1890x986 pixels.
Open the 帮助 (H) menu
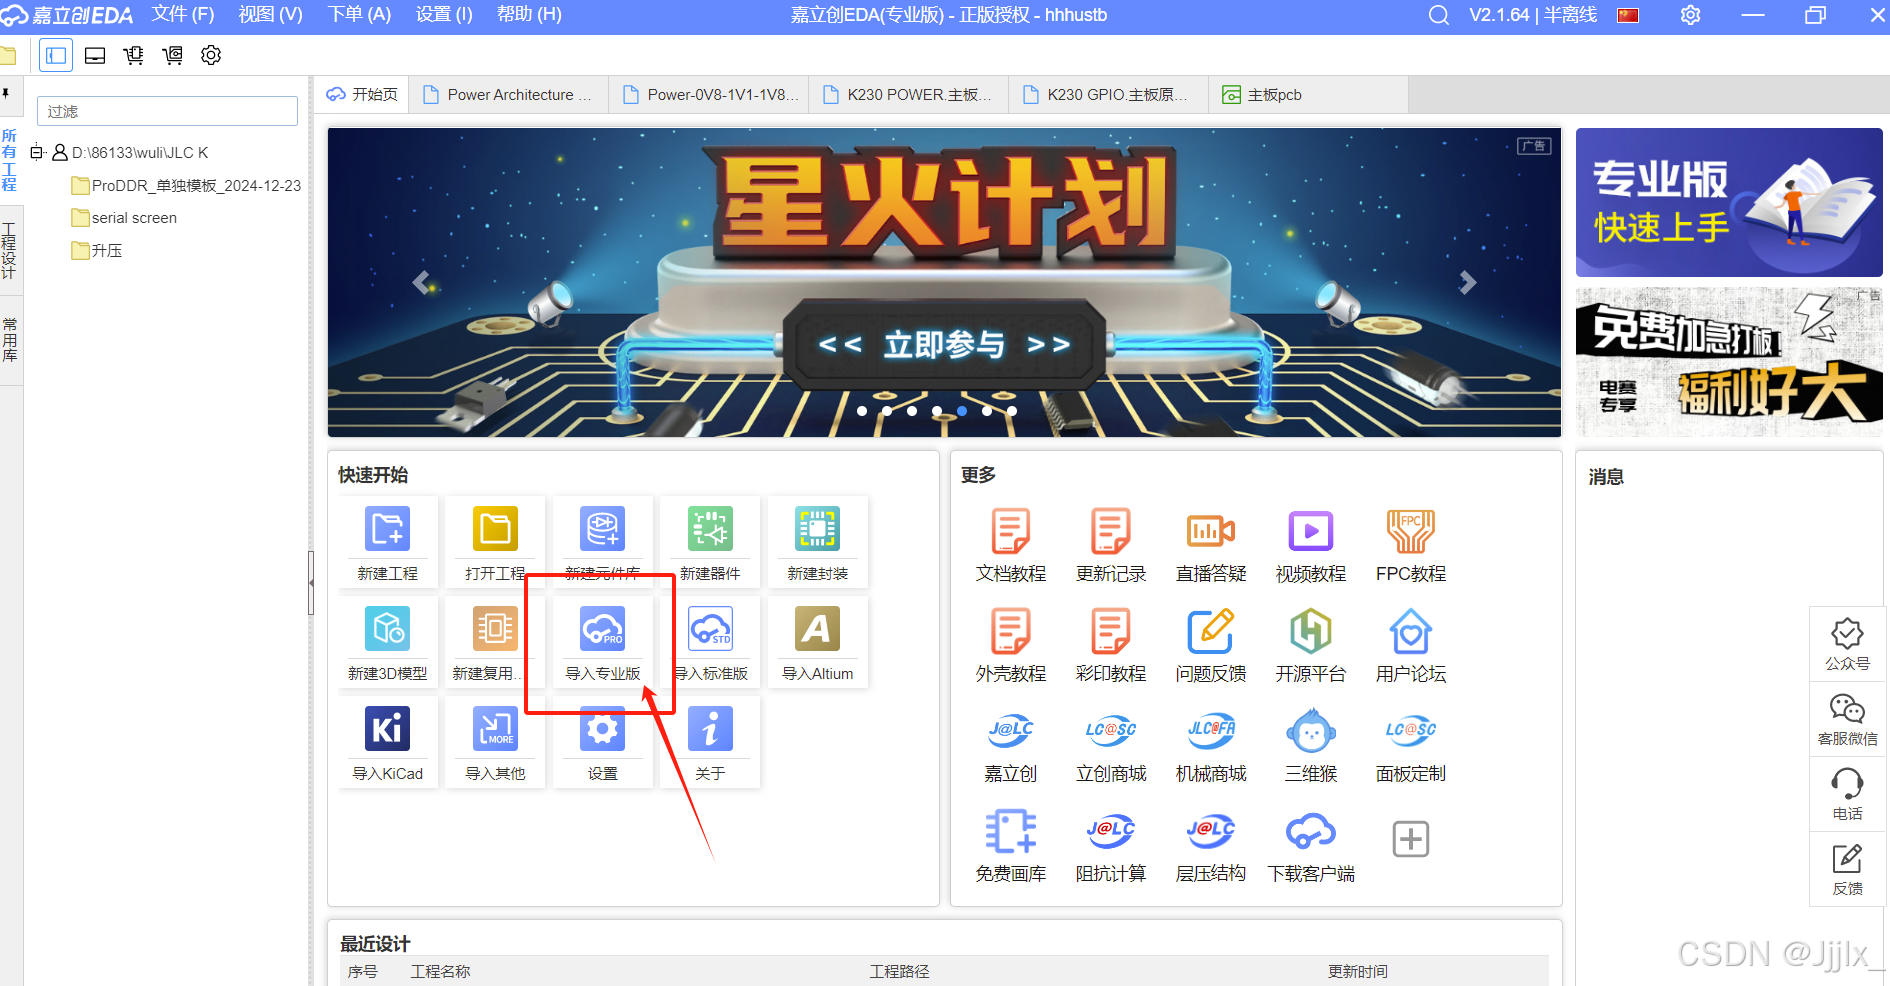530,15
